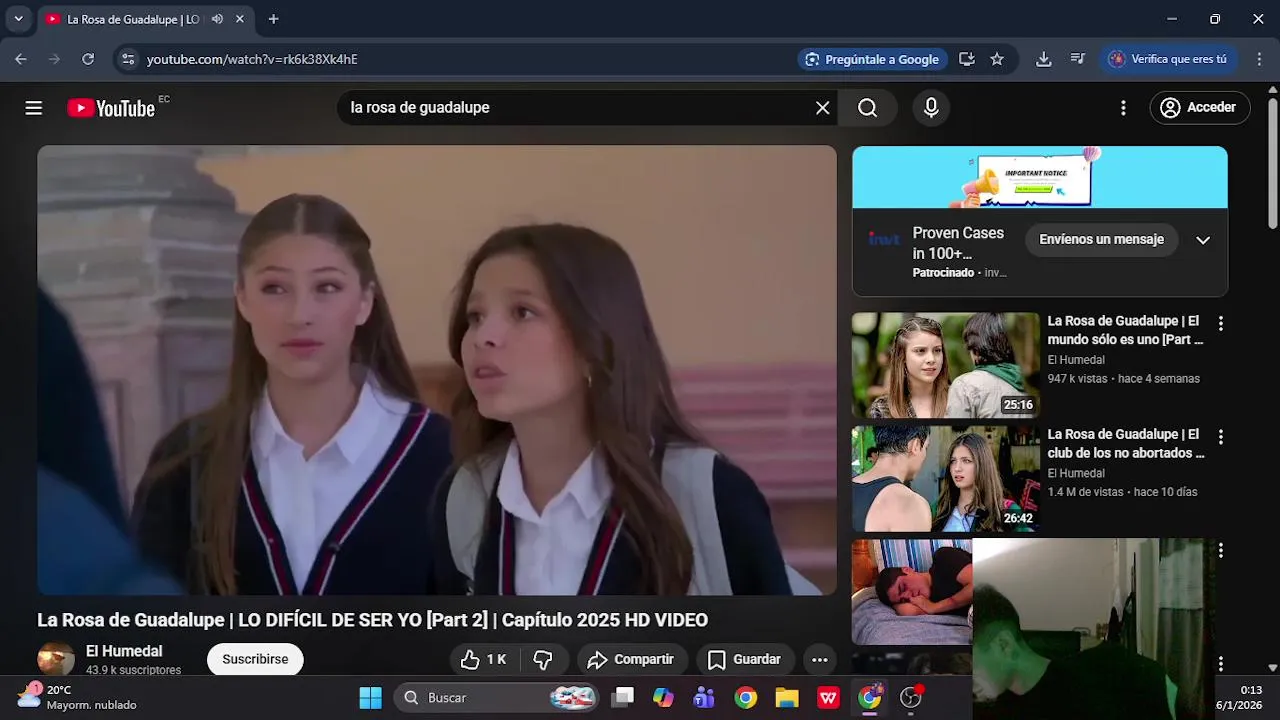
Task: Open options for 'El mundo sólo es uno'
Action: pyautogui.click(x=1220, y=324)
